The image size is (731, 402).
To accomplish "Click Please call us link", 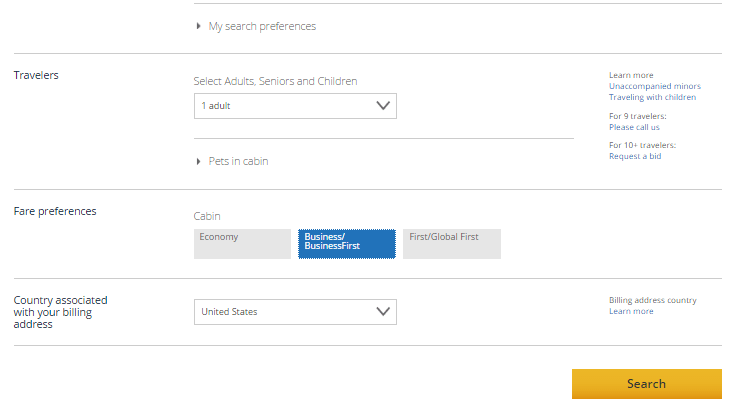I will (634, 127).
